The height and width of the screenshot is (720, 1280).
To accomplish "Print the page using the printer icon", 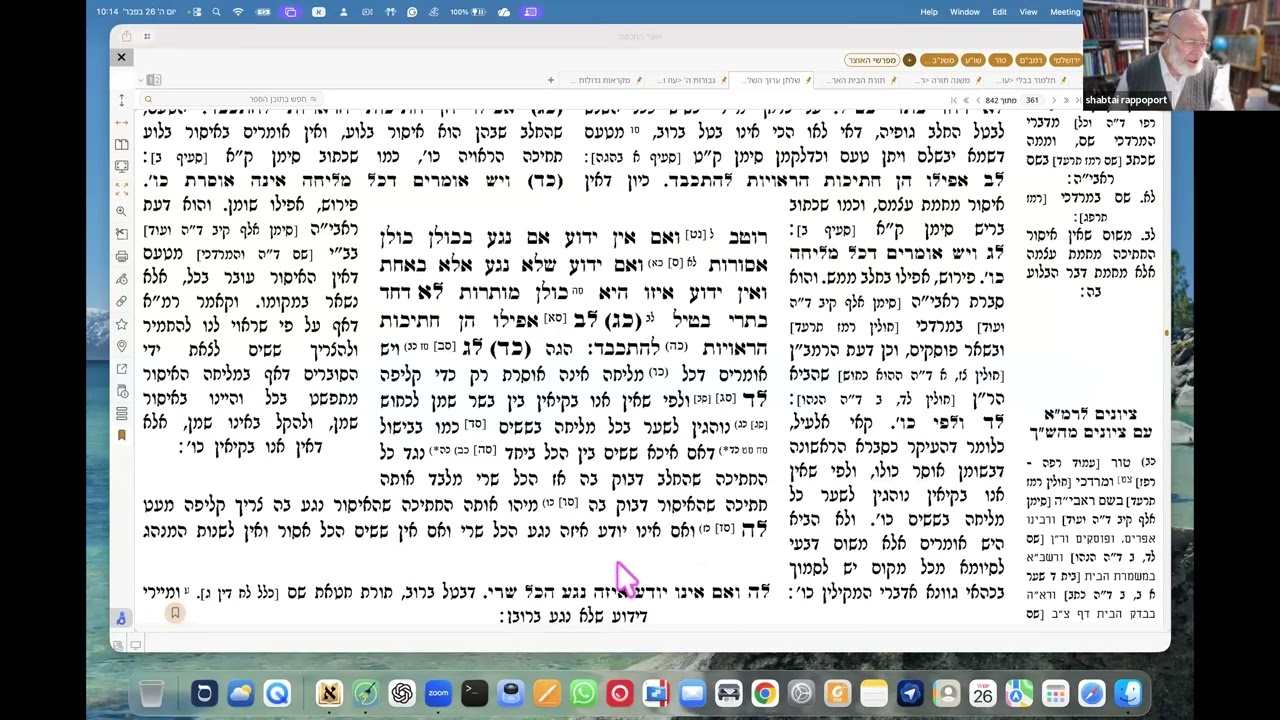I will pyautogui.click(x=121, y=256).
